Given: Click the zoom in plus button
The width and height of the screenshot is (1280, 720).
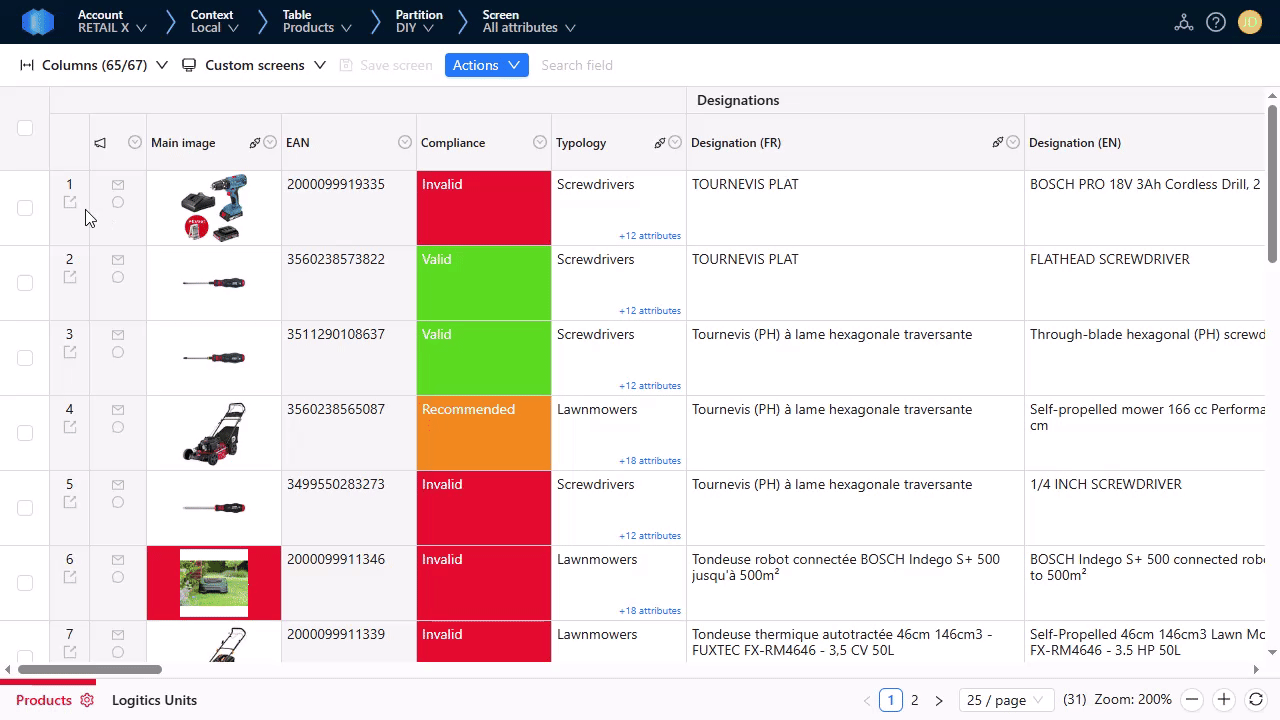Looking at the screenshot, I should click(x=1223, y=700).
